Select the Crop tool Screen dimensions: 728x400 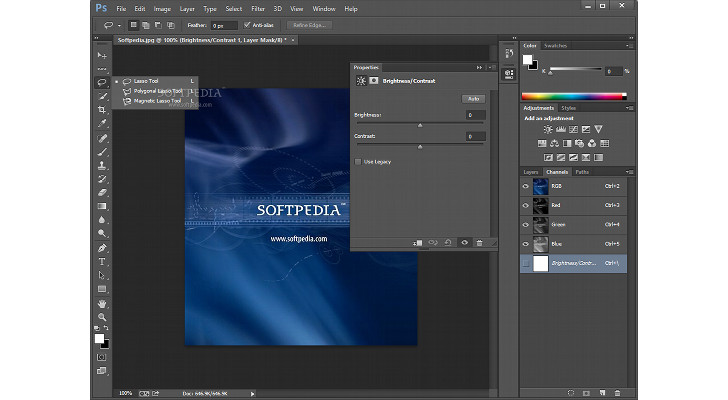(102, 110)
